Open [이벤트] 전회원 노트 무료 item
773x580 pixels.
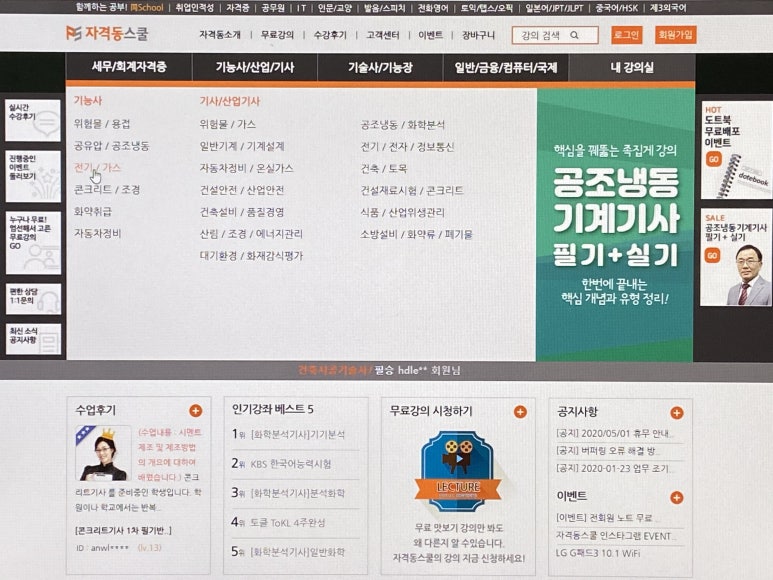click(x=606, y=518)
